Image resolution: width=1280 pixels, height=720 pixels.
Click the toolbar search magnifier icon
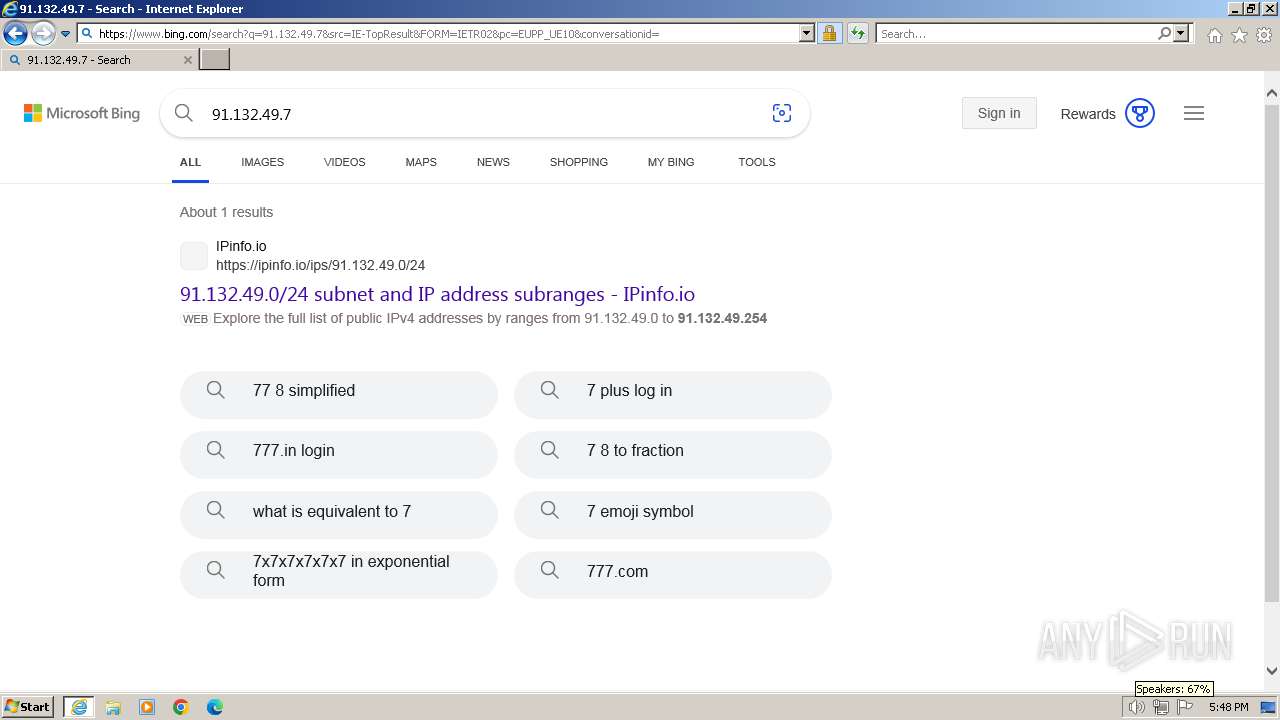(x=1164, y=34)
